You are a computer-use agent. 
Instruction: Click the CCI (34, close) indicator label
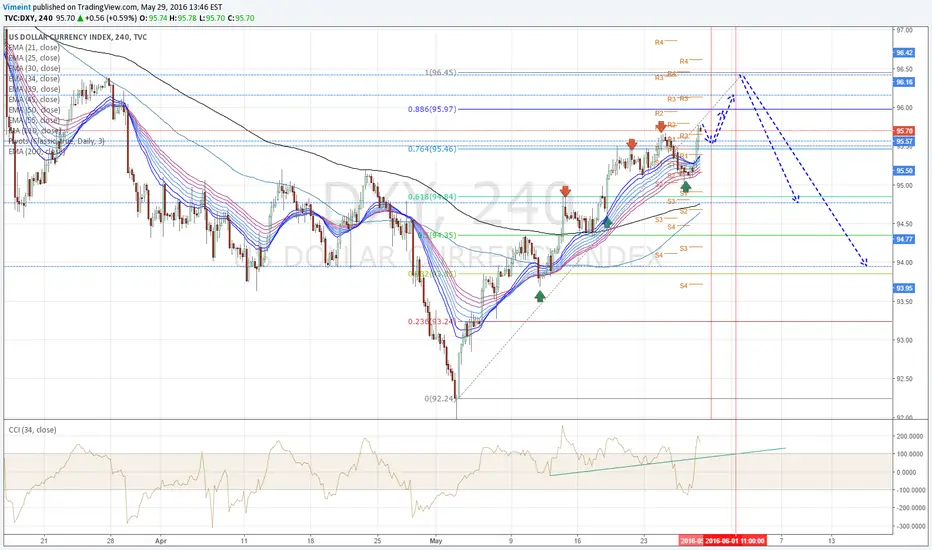click(x=32, y=430)
